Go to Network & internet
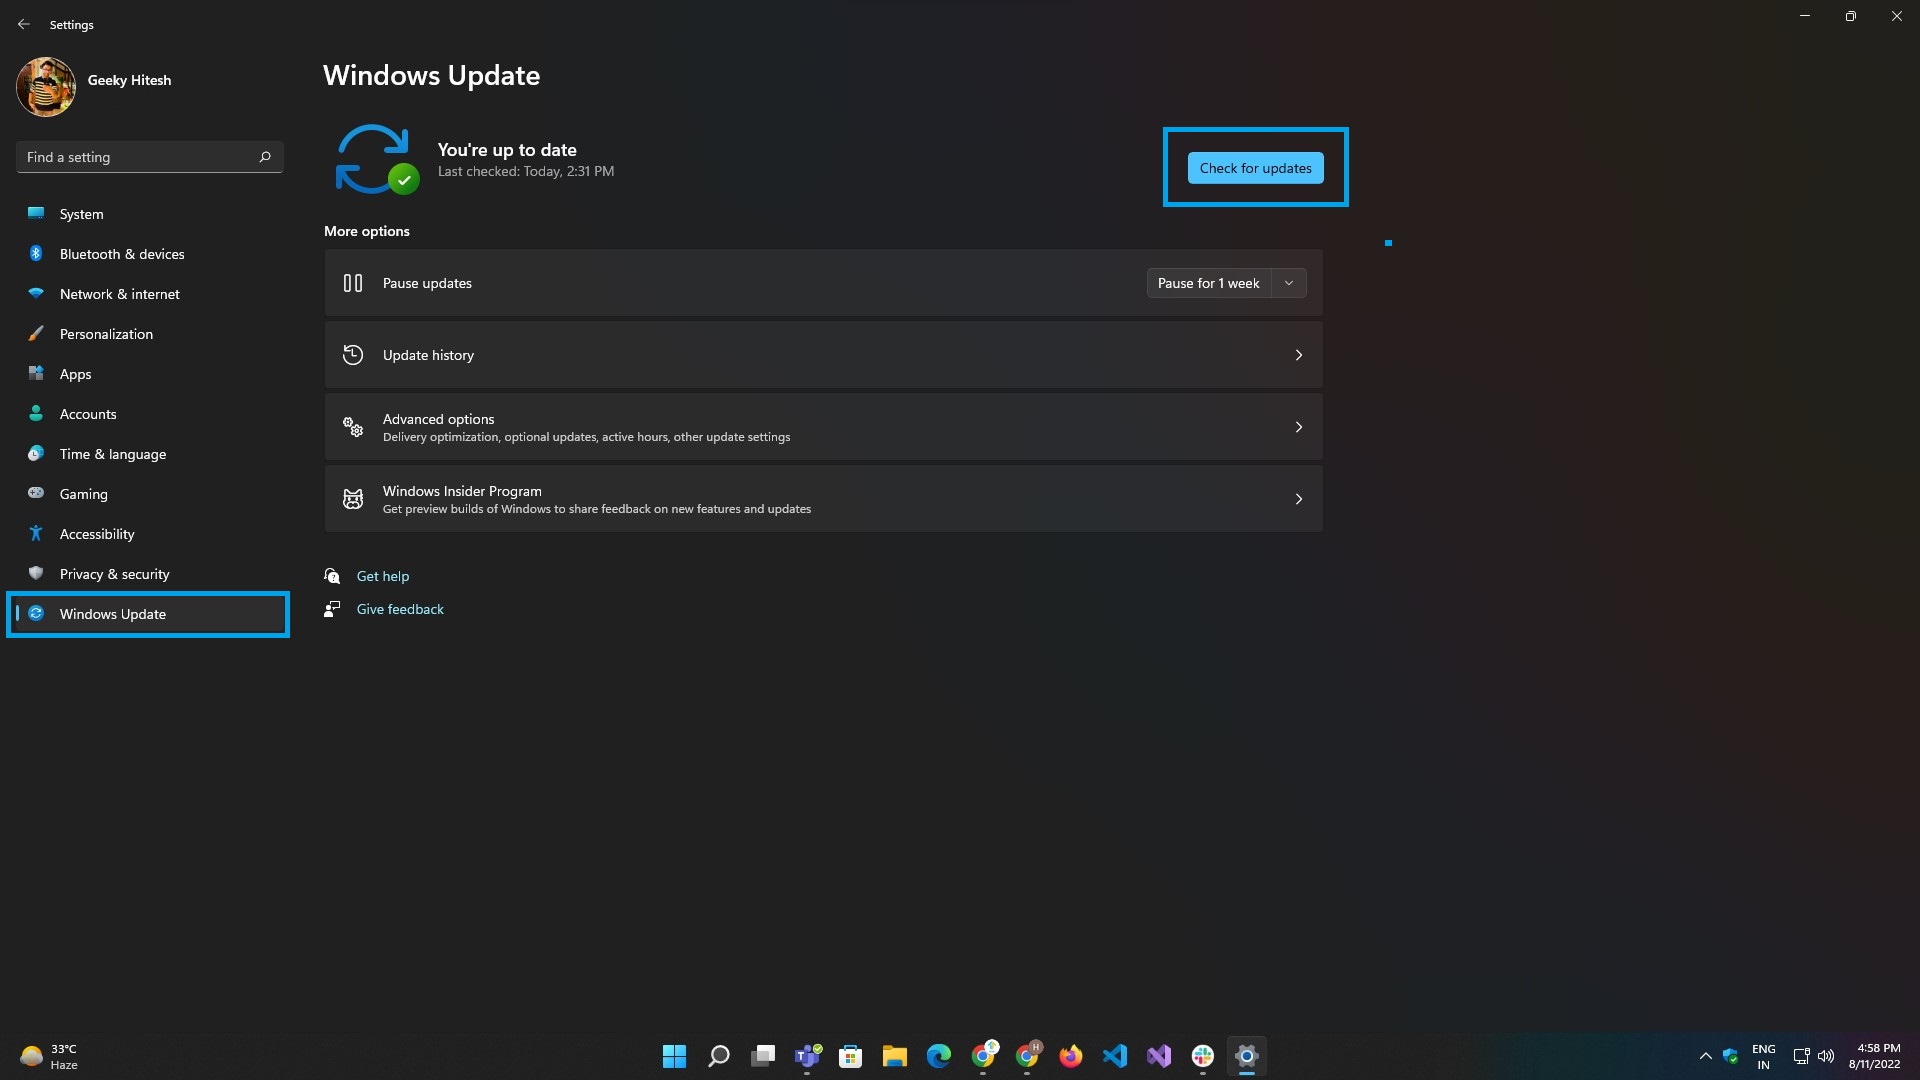This screenshot has height=1080, width=1920. coord(150,294)
